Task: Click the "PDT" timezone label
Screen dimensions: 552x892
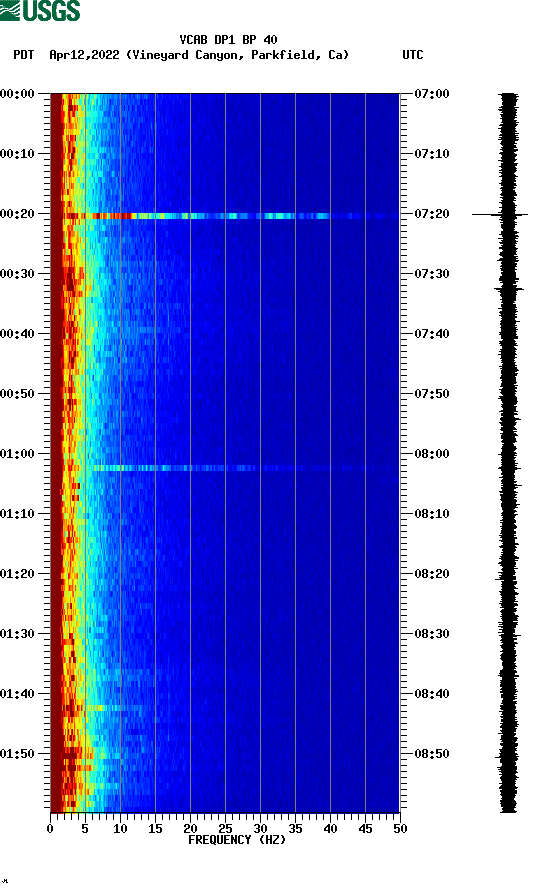Action: pos(23,55)
